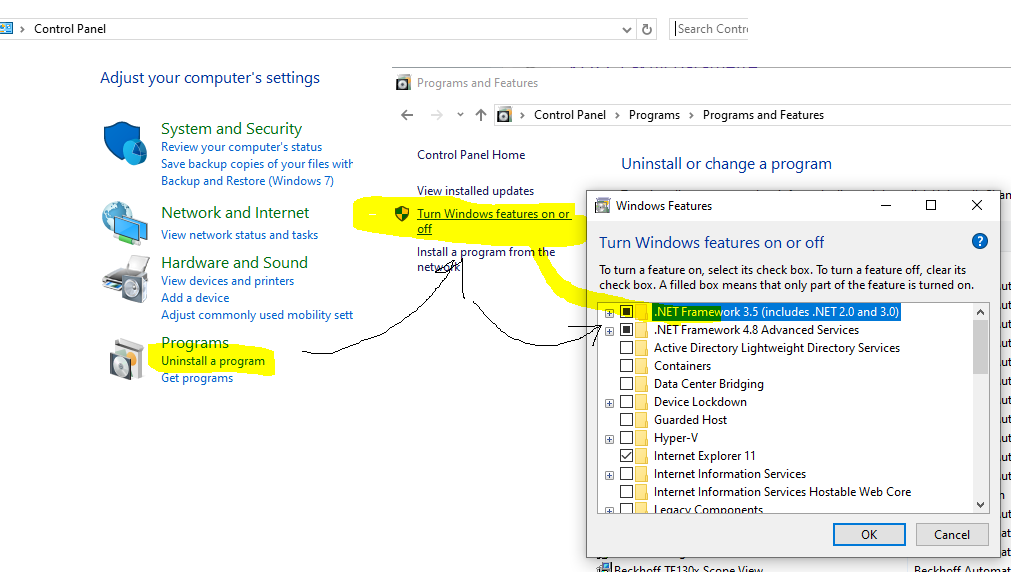Open System and Security heading link
1011x572 pixels.
pyautogui.click(x=231, y=128)
